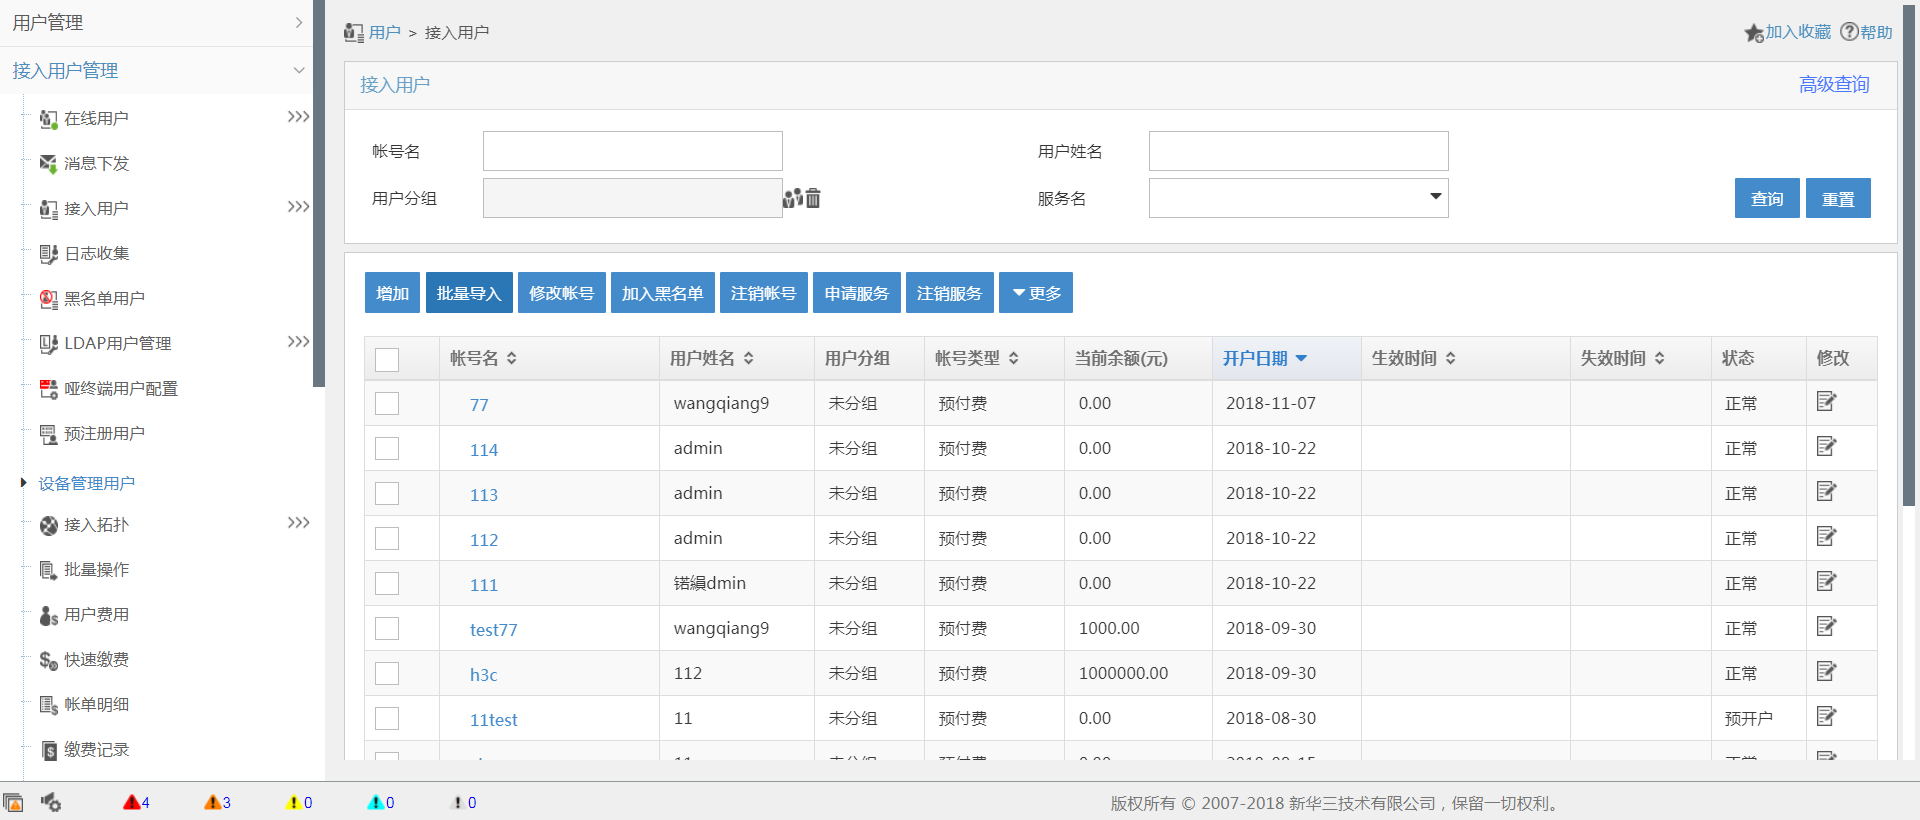Click the 帐号名 input field
Viewport: 1920px width, 820px height.
click(x=632, y=151)
